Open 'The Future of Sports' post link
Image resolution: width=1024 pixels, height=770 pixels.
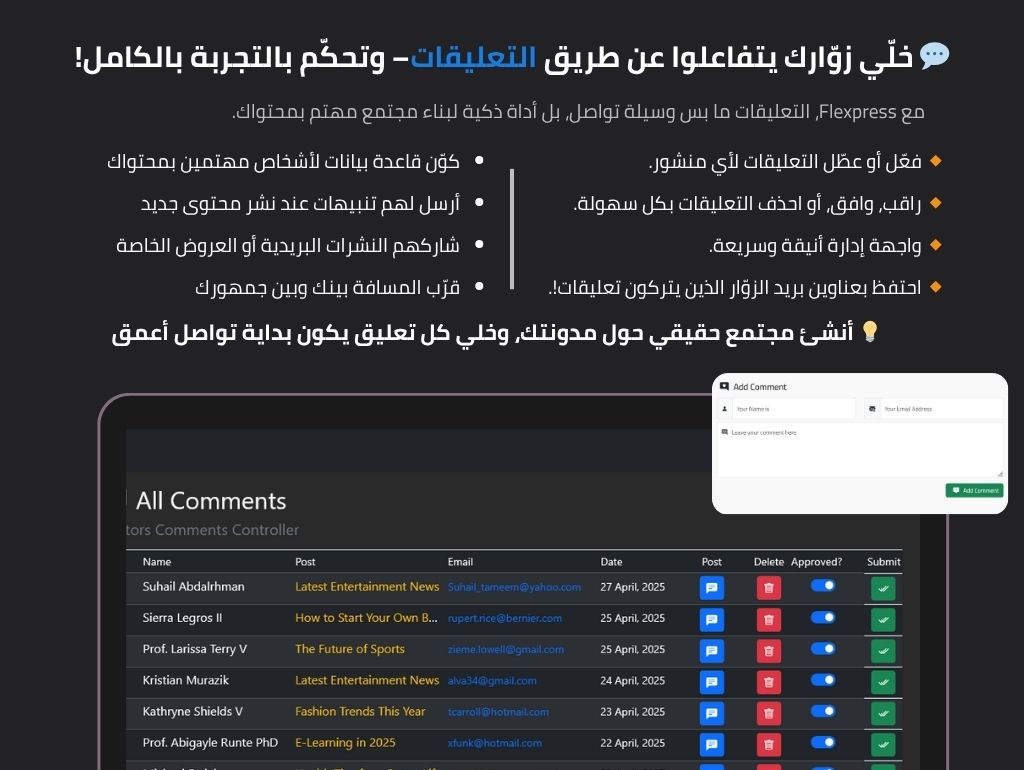click(349, 649)
